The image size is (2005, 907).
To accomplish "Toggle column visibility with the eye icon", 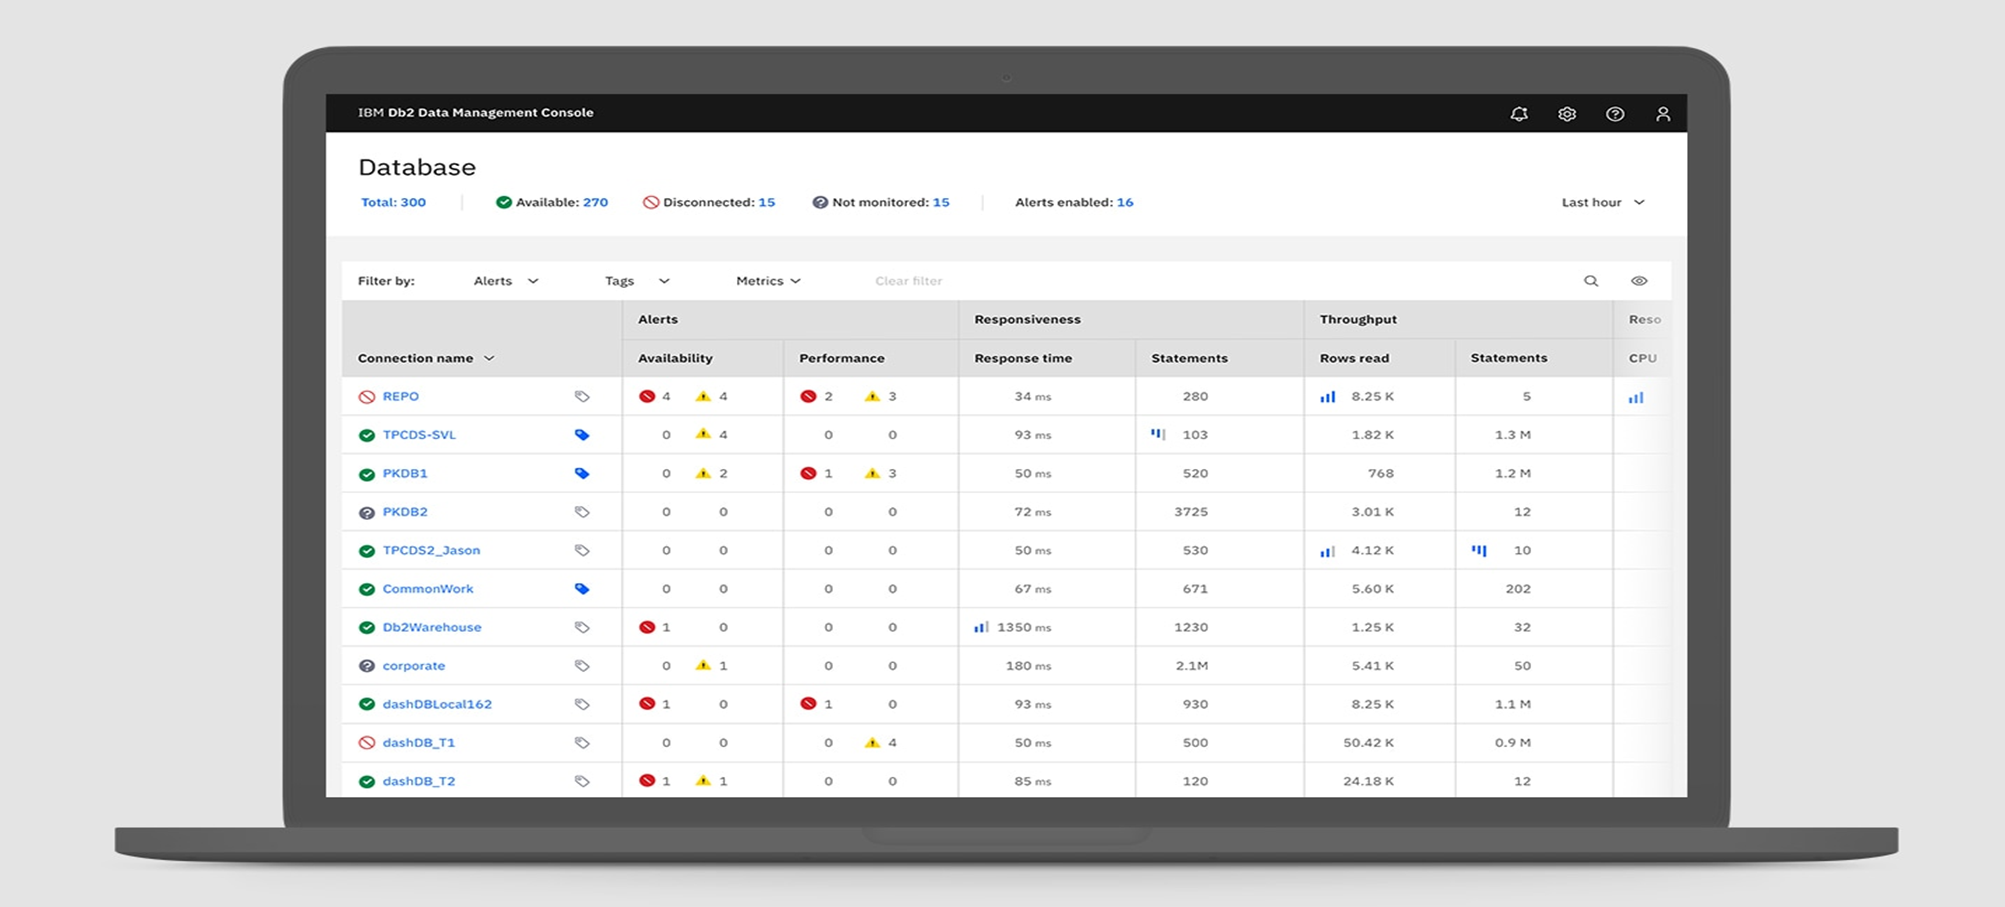I will [1637, 281].
